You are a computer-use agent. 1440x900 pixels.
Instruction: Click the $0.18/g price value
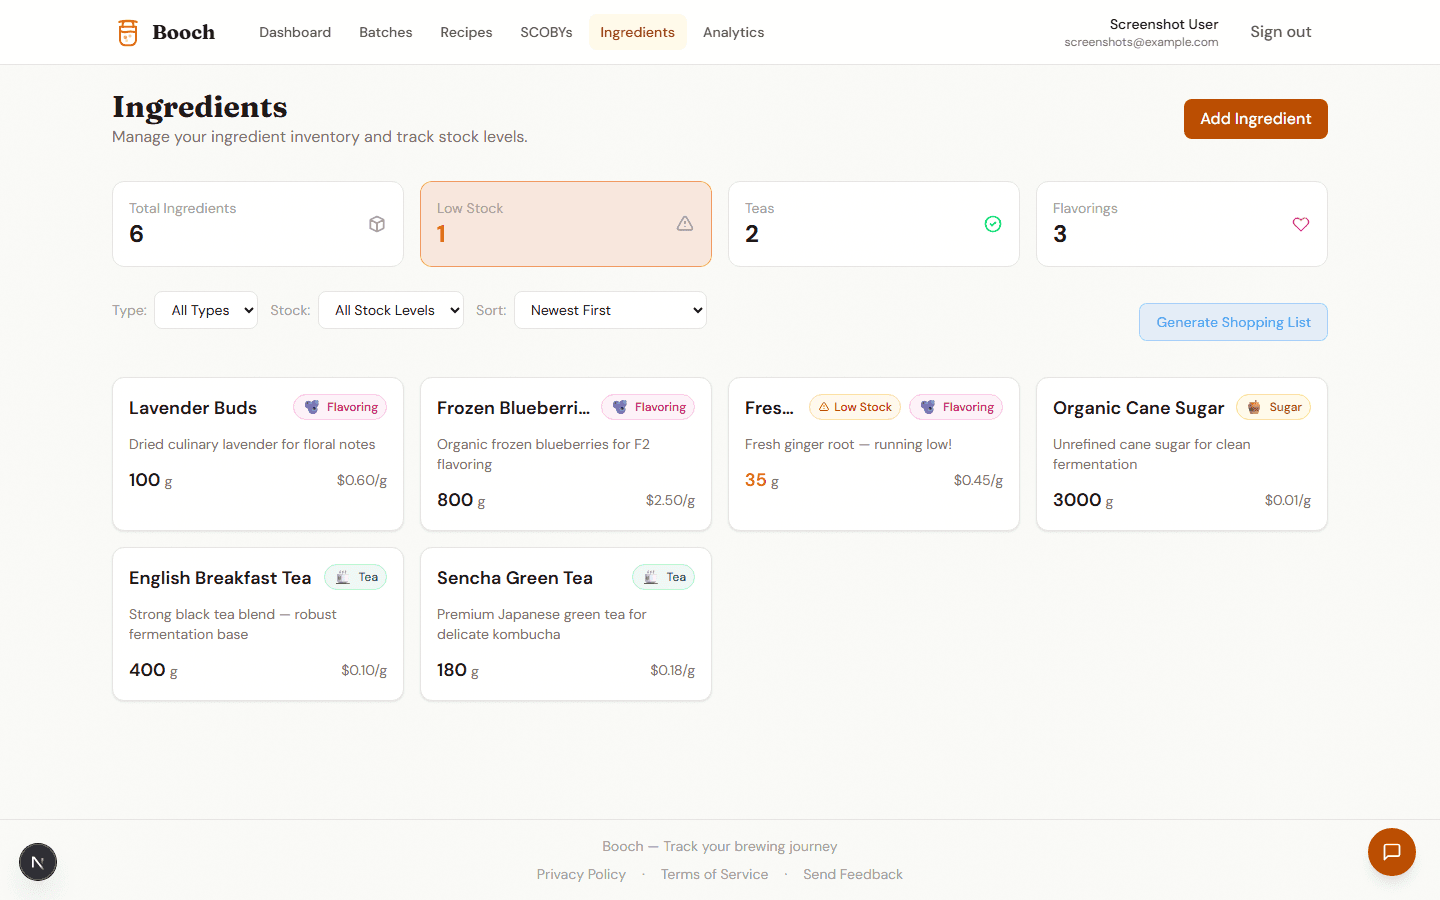(672, 670)
